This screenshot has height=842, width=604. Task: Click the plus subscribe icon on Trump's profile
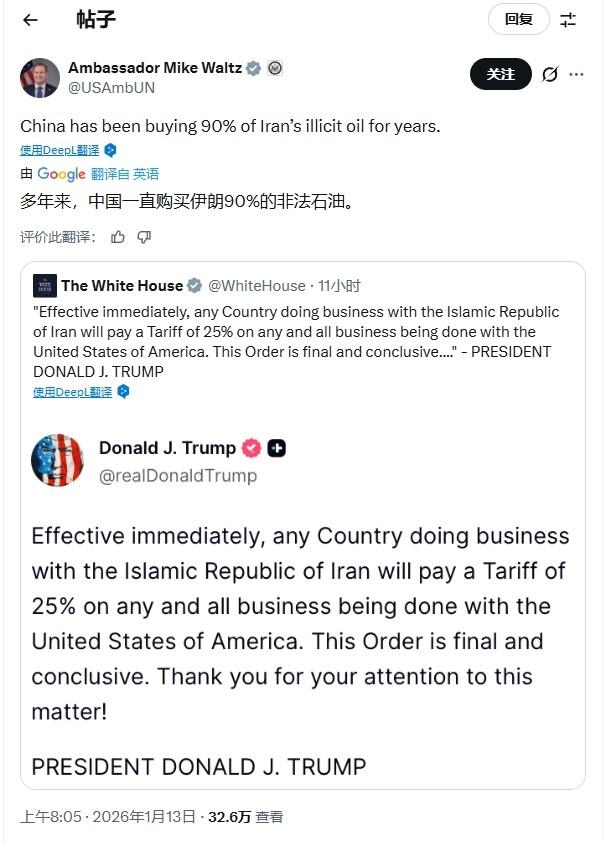[277, 448]
